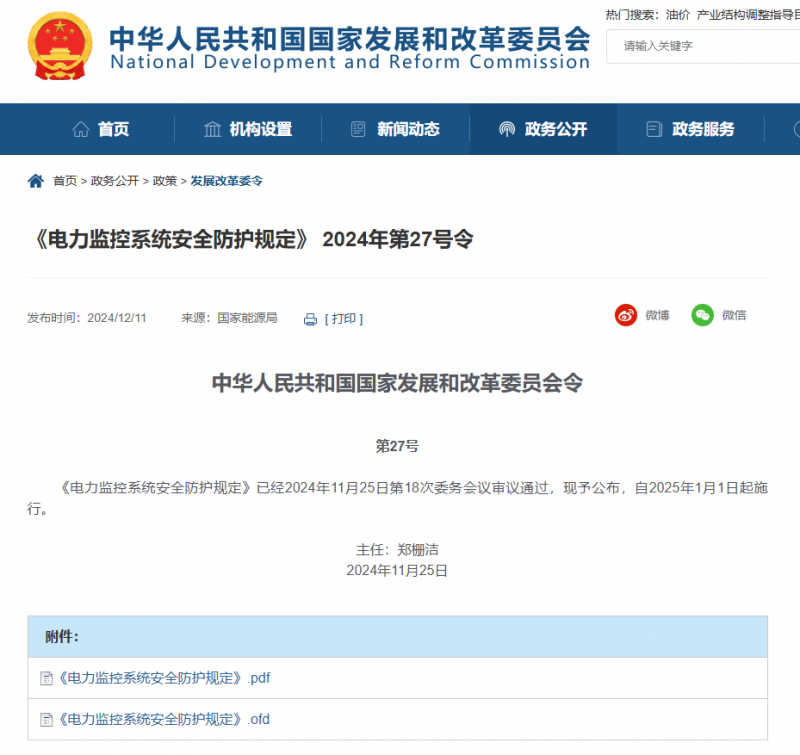Click 政策 breadcrumb link

(165, 181)
